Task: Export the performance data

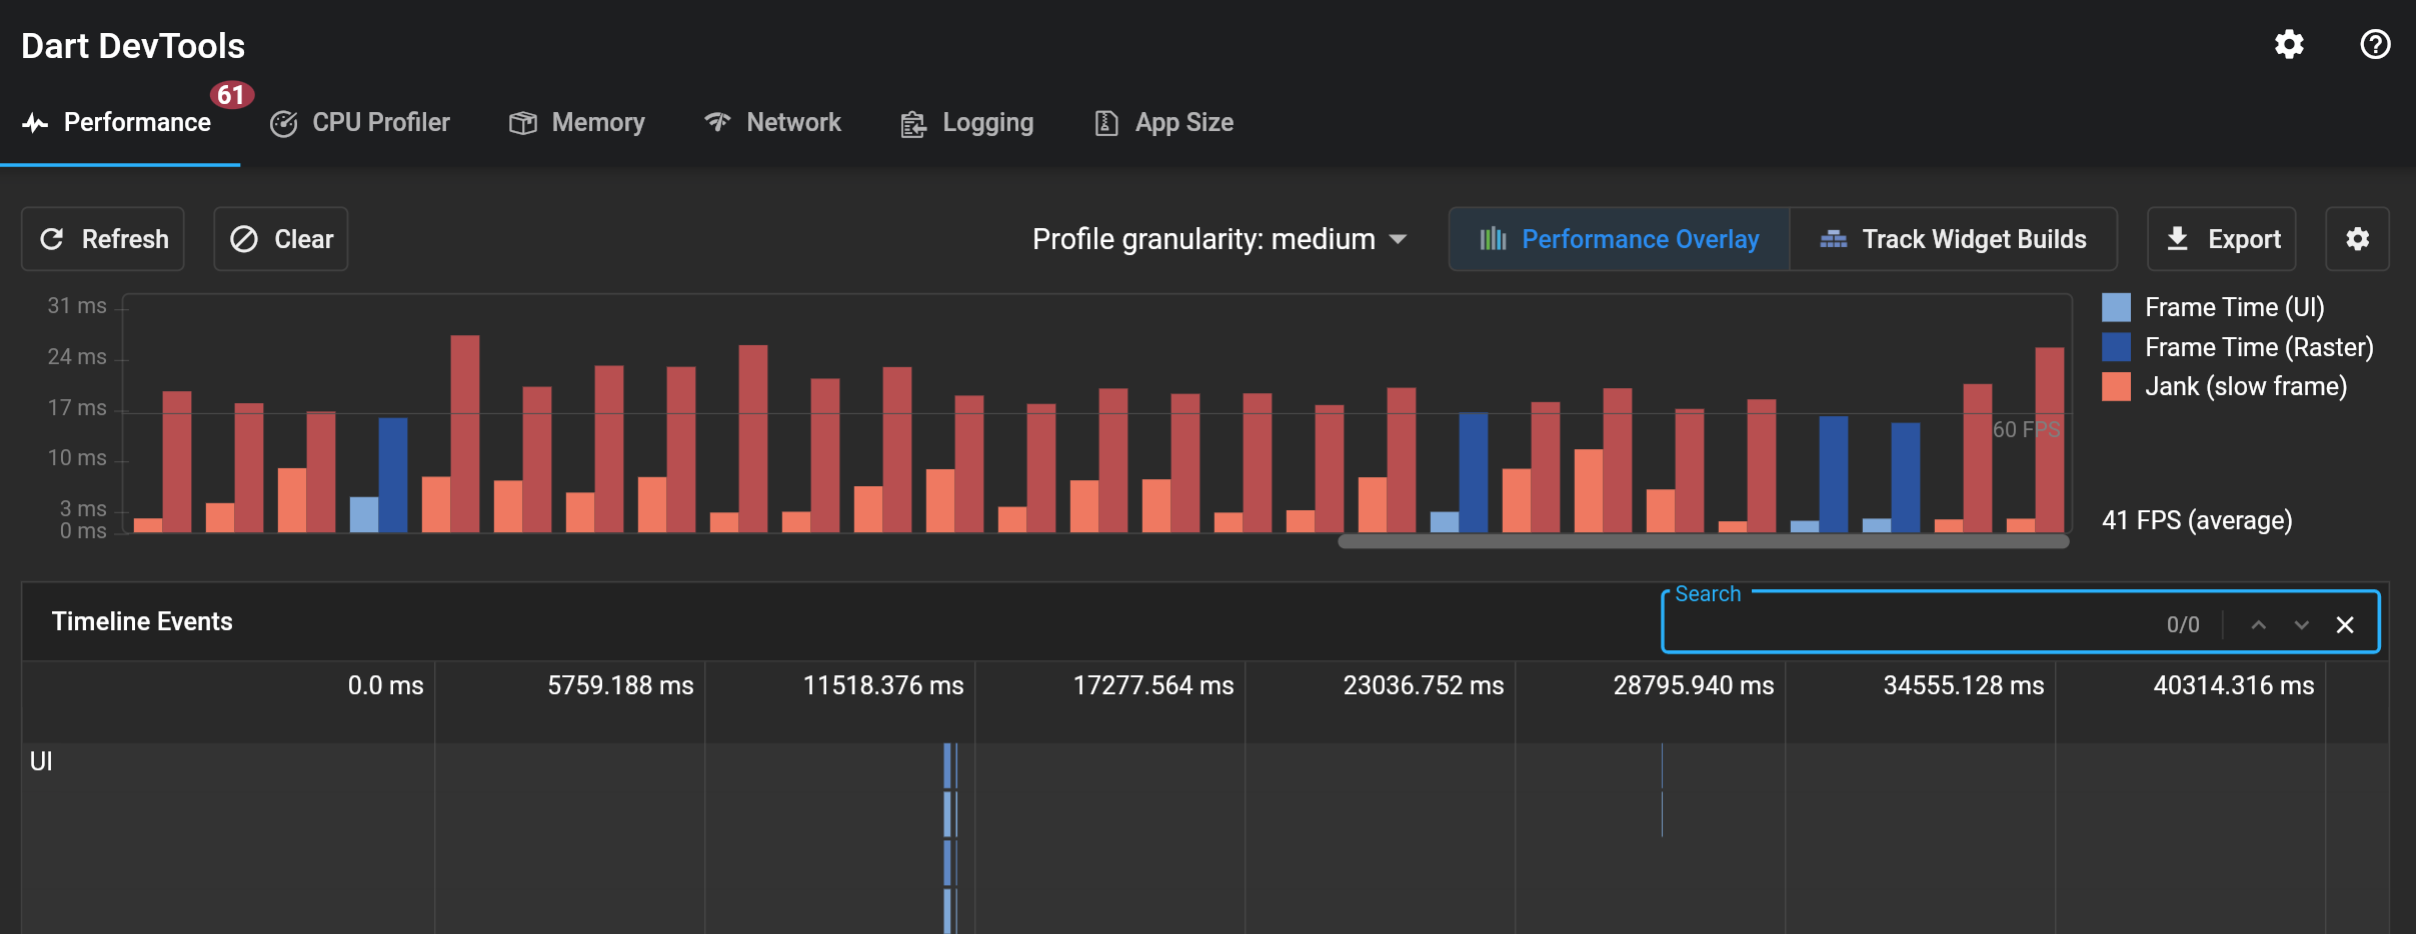Action: point(2222,239)
